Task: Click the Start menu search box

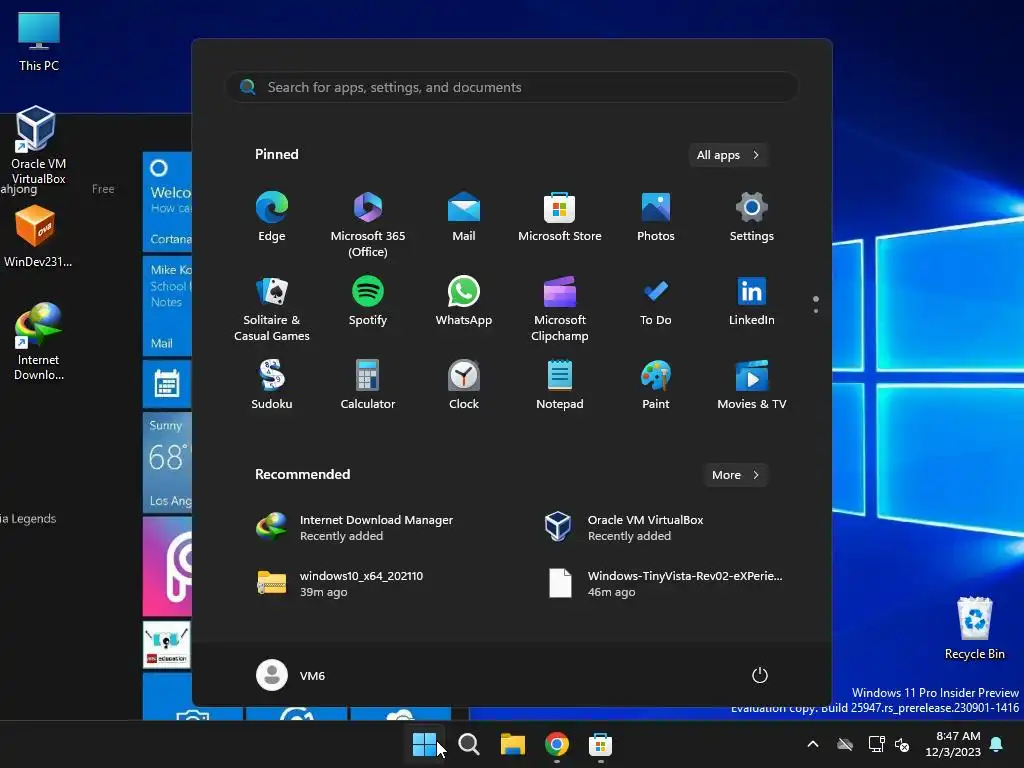Action: [x=512, y=87]
